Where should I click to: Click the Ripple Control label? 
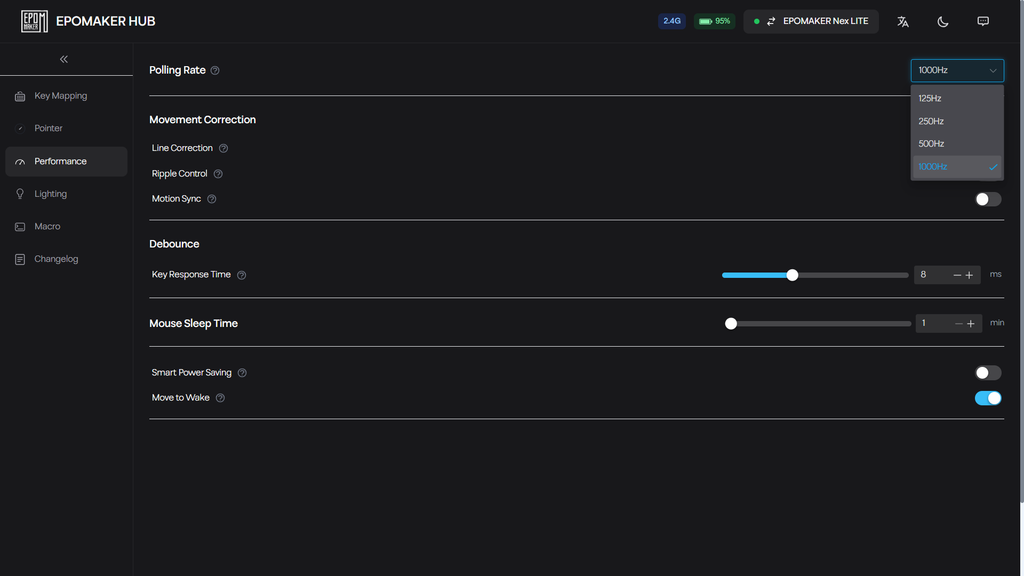pos(180,174)
